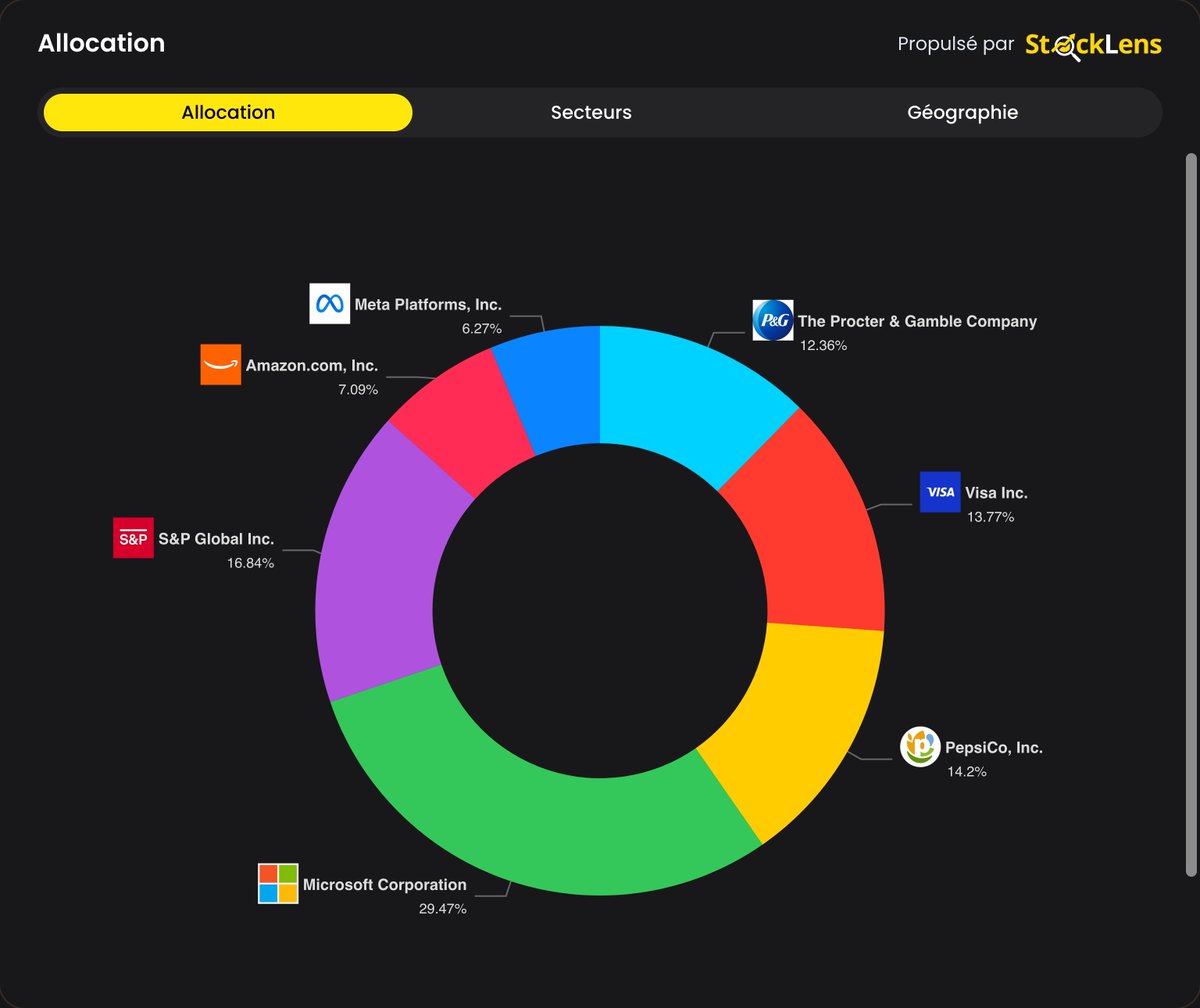Click the Visa logo icon
Screen dimensions: 1200x1008
pos(940,491)
